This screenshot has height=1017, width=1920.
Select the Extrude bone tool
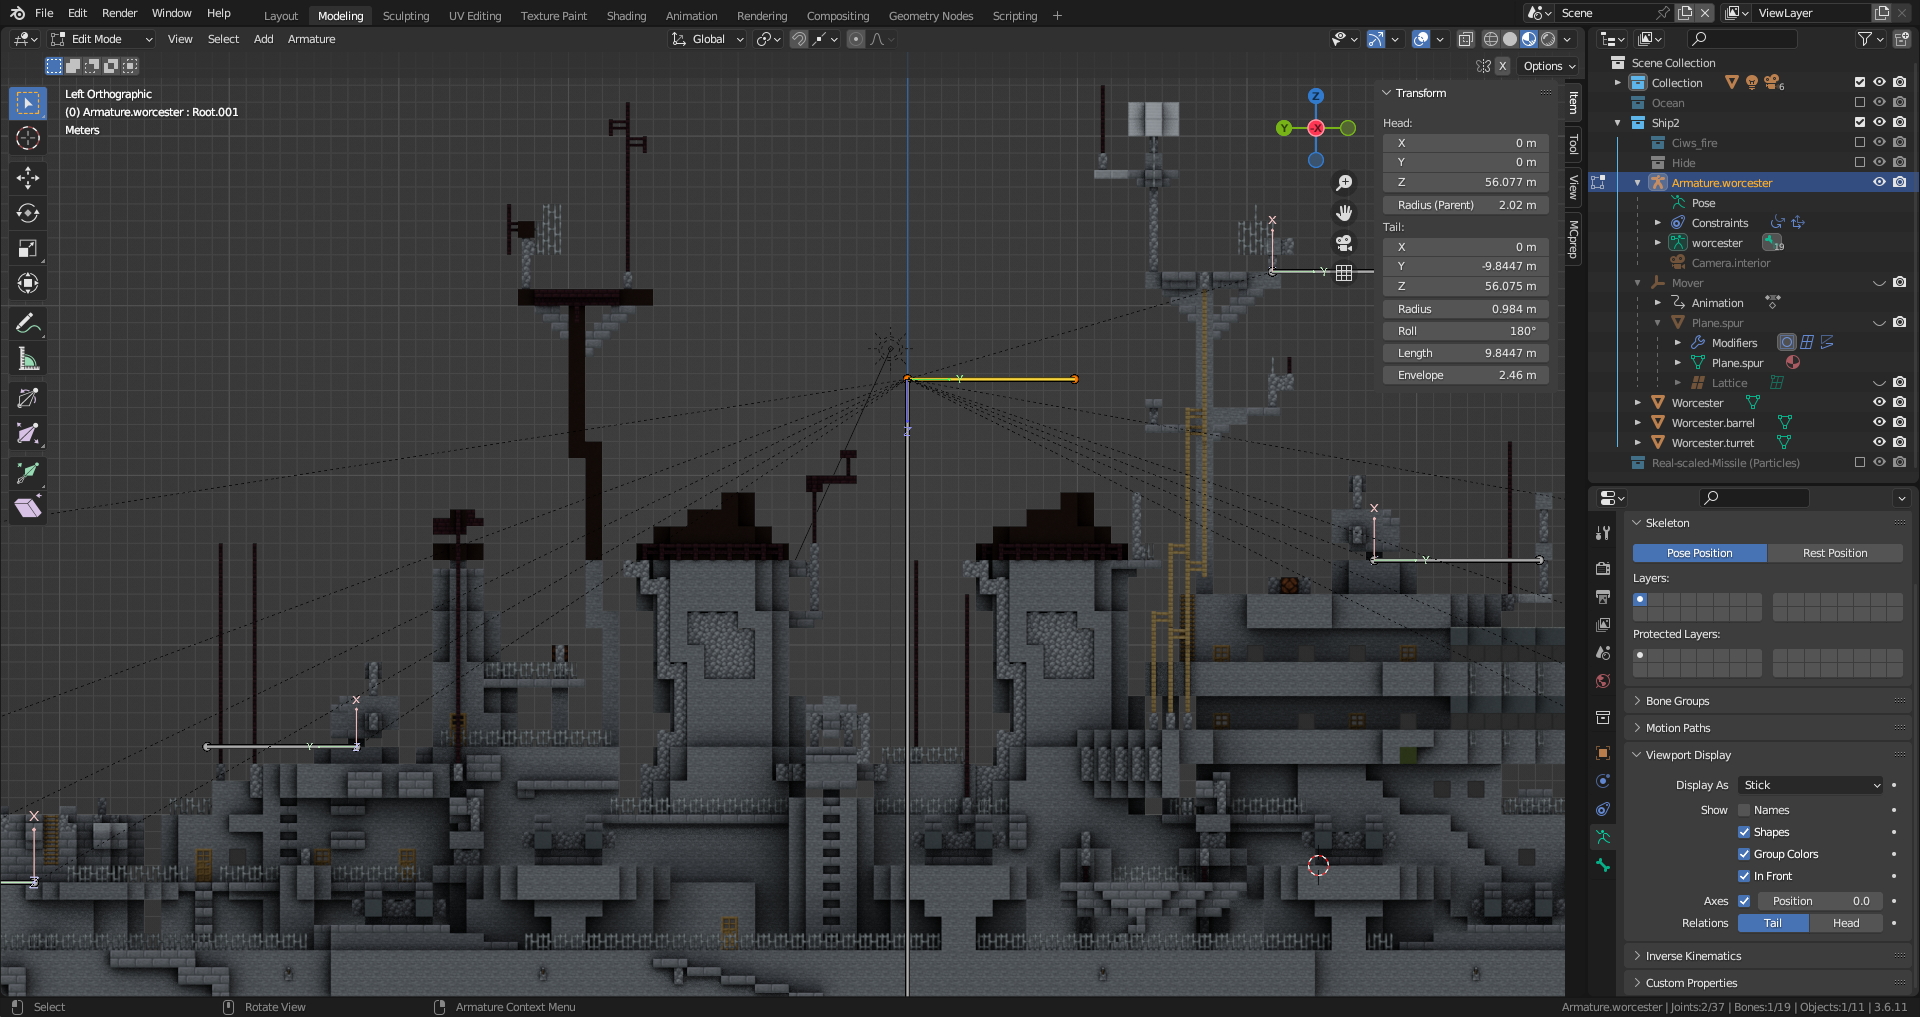point(28,472)
